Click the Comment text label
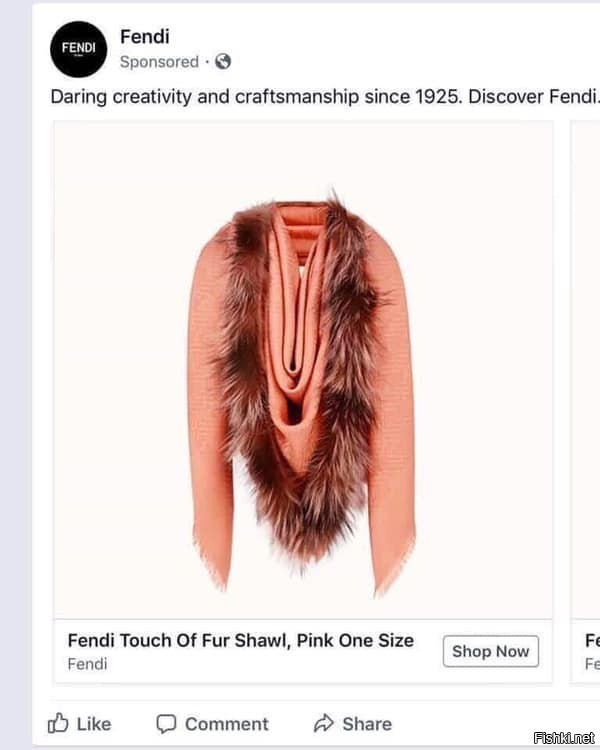 [x=227, y=724]
